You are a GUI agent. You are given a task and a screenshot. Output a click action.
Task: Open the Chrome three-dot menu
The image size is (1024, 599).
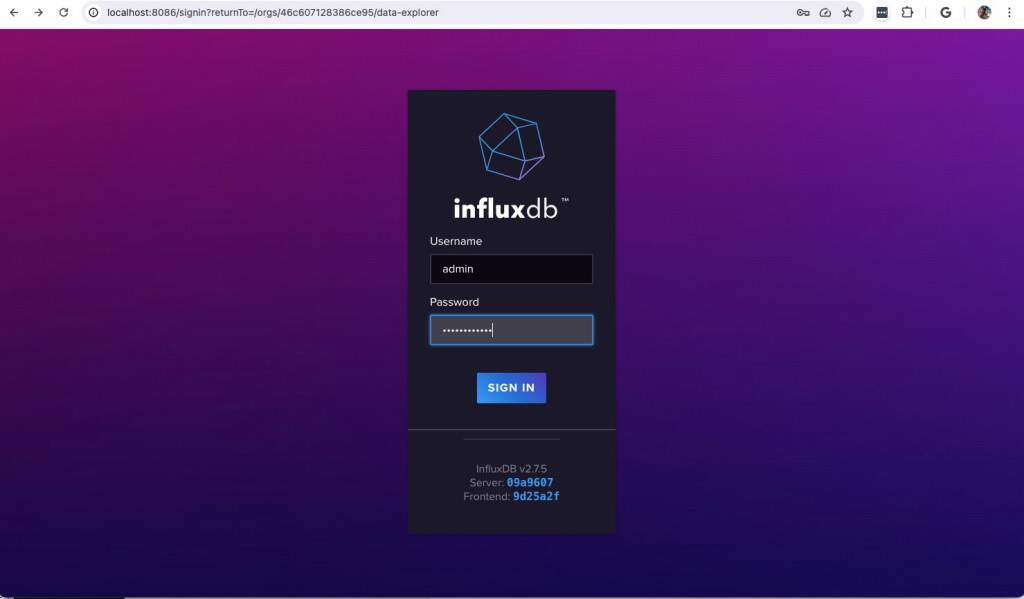pos(1009,12)
